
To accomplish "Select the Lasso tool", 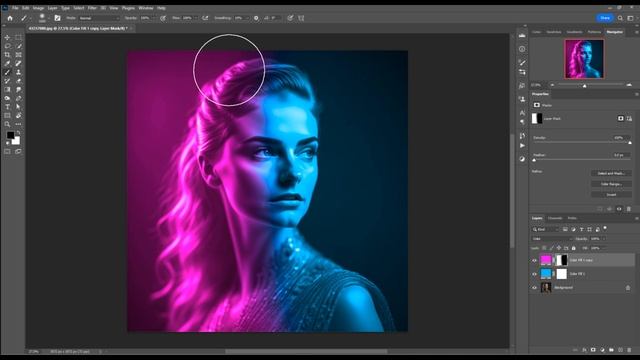I will click(7, 46).
